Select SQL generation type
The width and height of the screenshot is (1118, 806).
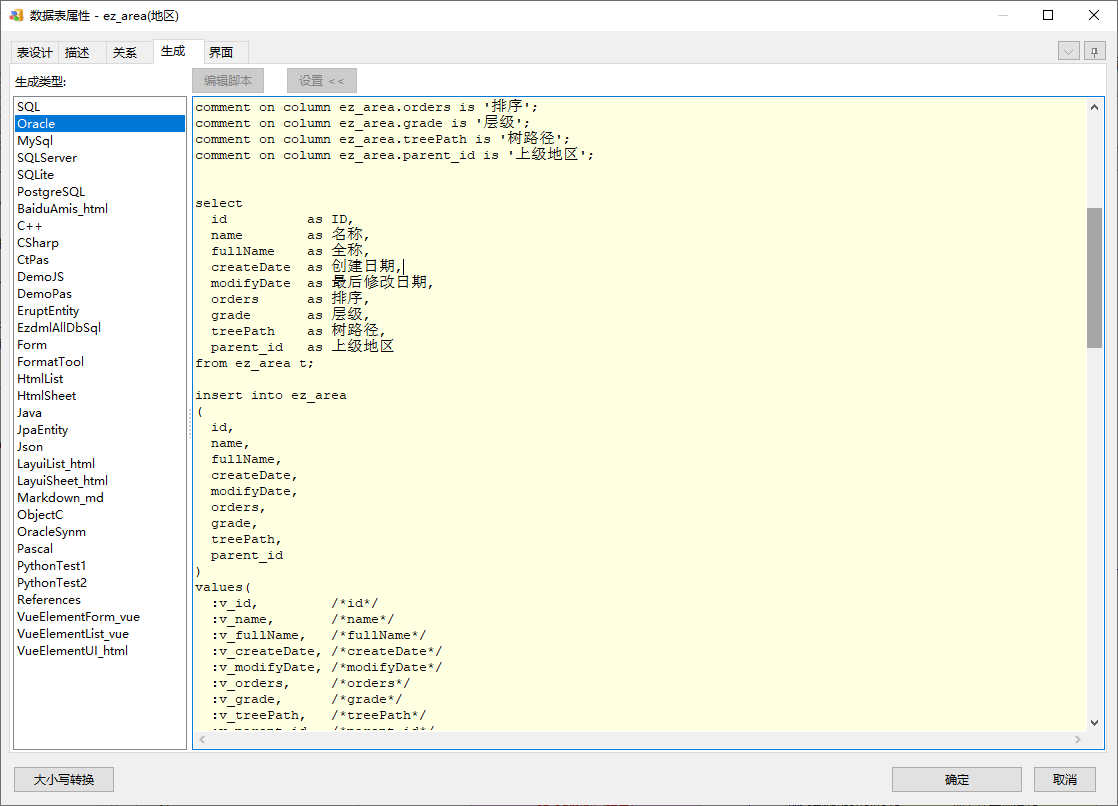coord(100,107)
